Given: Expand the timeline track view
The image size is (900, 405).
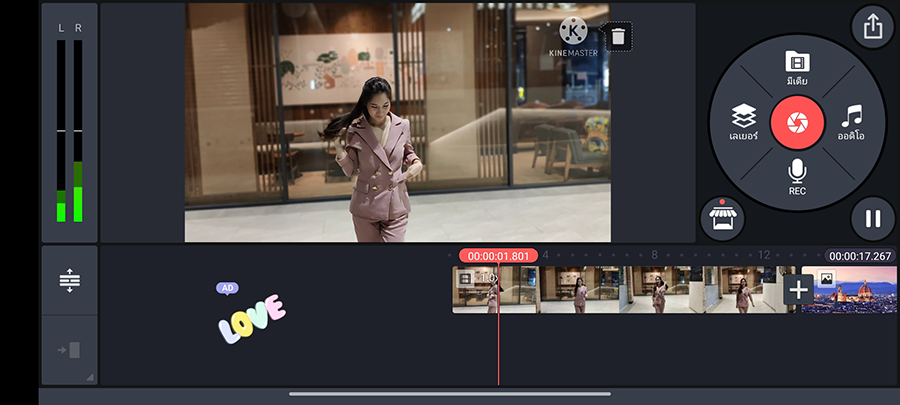Looking at the screenshot, I should (69, 281).
